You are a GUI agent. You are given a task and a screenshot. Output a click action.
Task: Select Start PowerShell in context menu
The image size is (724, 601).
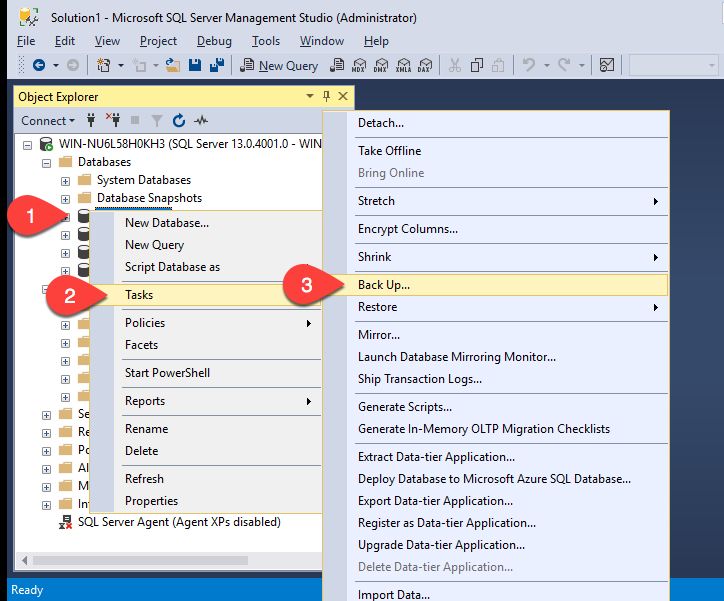pos(206,373)
